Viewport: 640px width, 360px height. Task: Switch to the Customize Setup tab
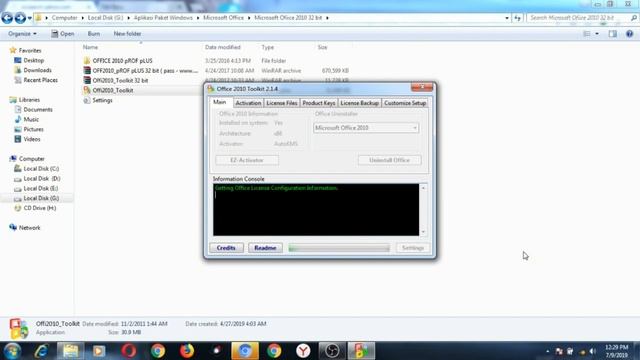click(405, 103)
